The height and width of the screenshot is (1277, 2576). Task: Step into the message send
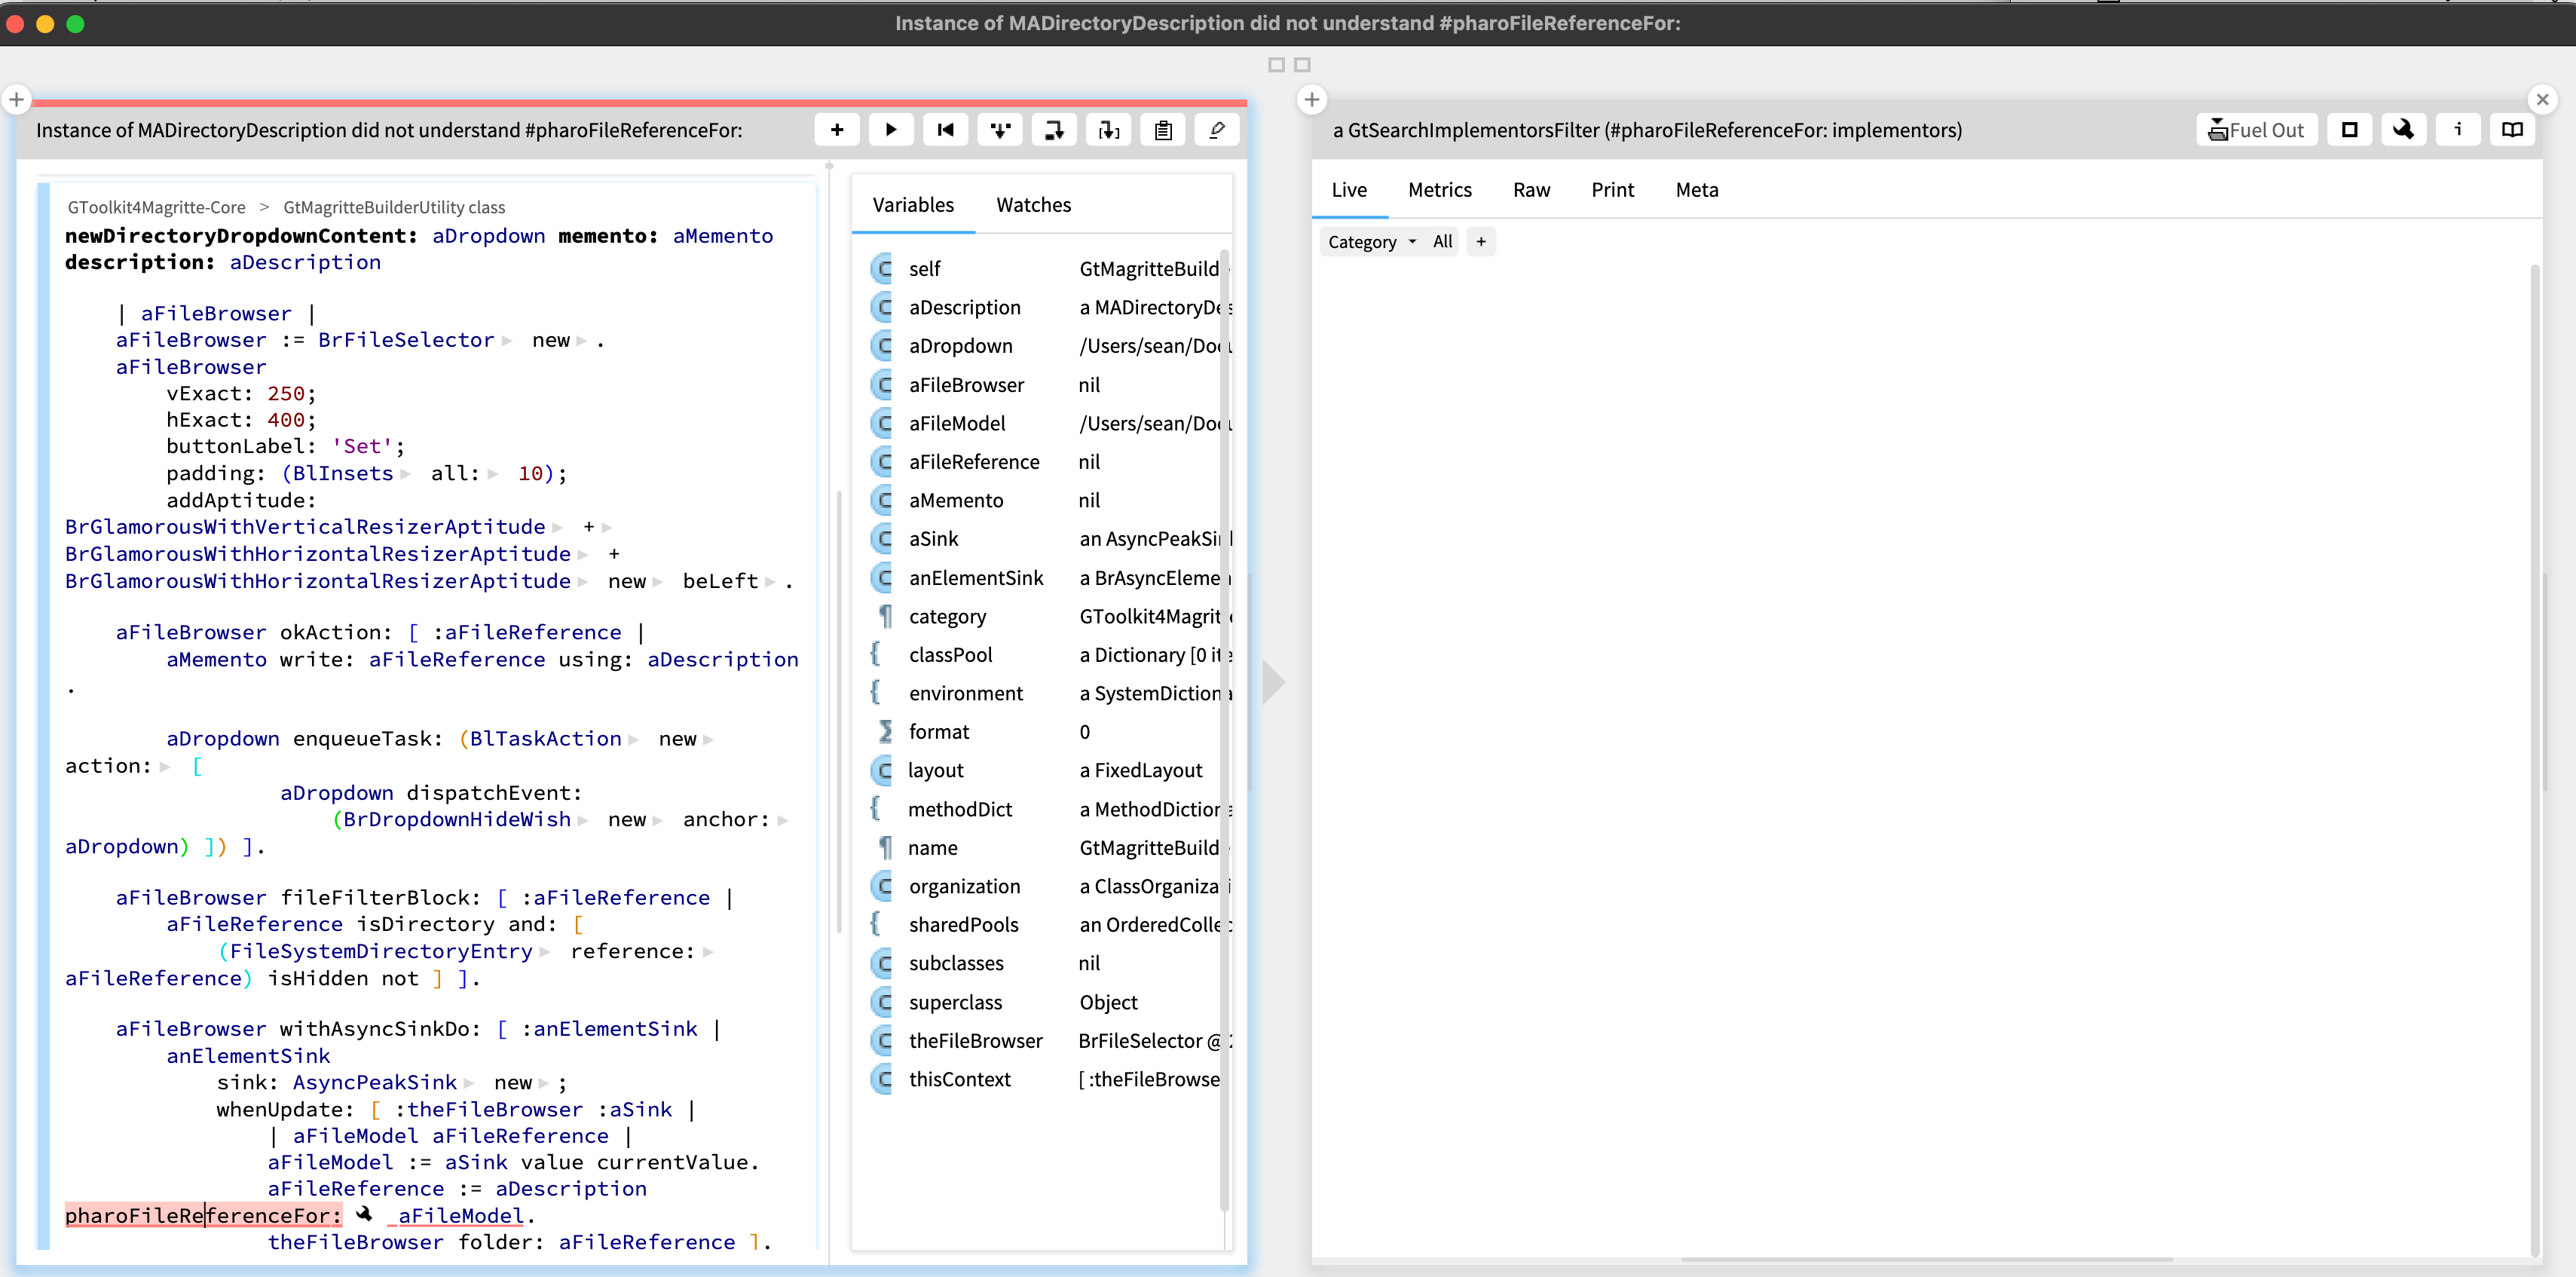pyautogui.click(x=1000, y=129)
